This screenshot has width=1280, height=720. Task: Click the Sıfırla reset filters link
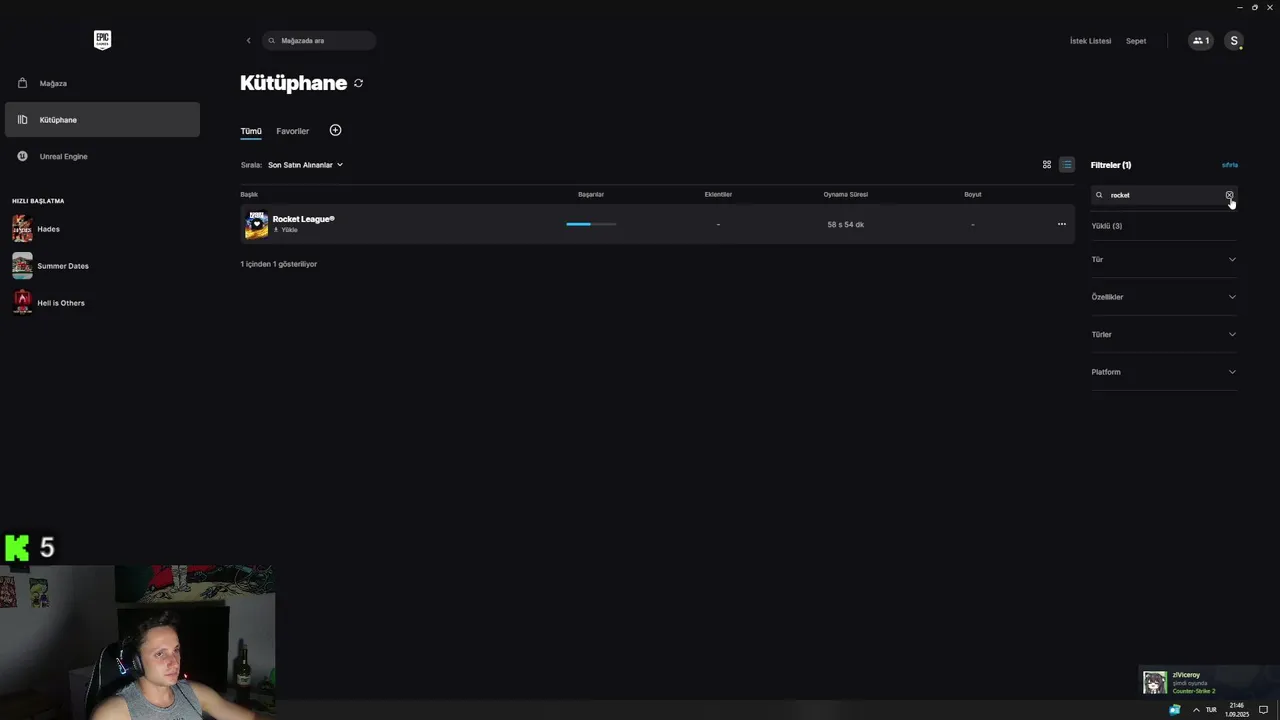[1230, 165]
